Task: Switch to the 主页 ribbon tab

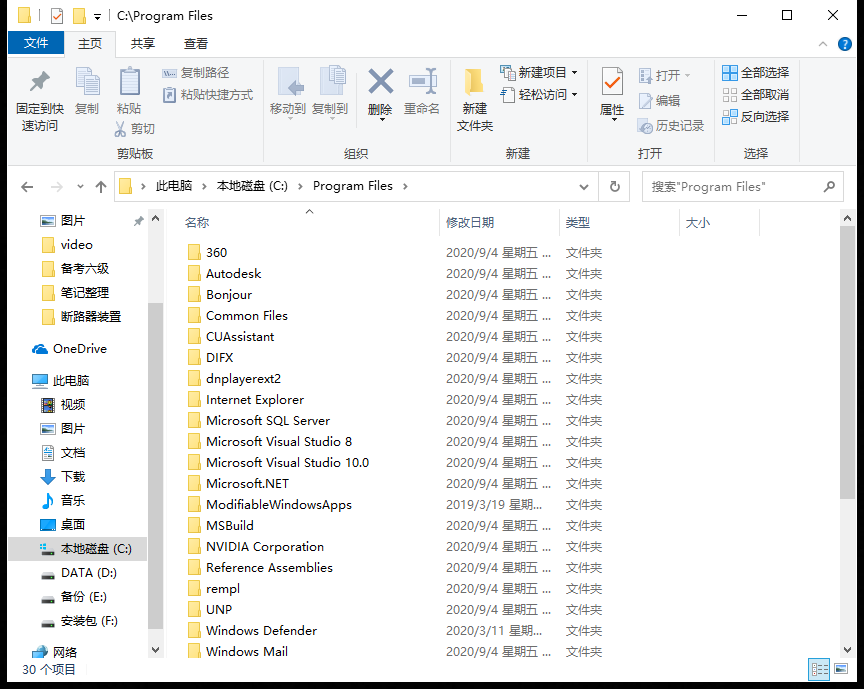Action: [x=90, y=44]
